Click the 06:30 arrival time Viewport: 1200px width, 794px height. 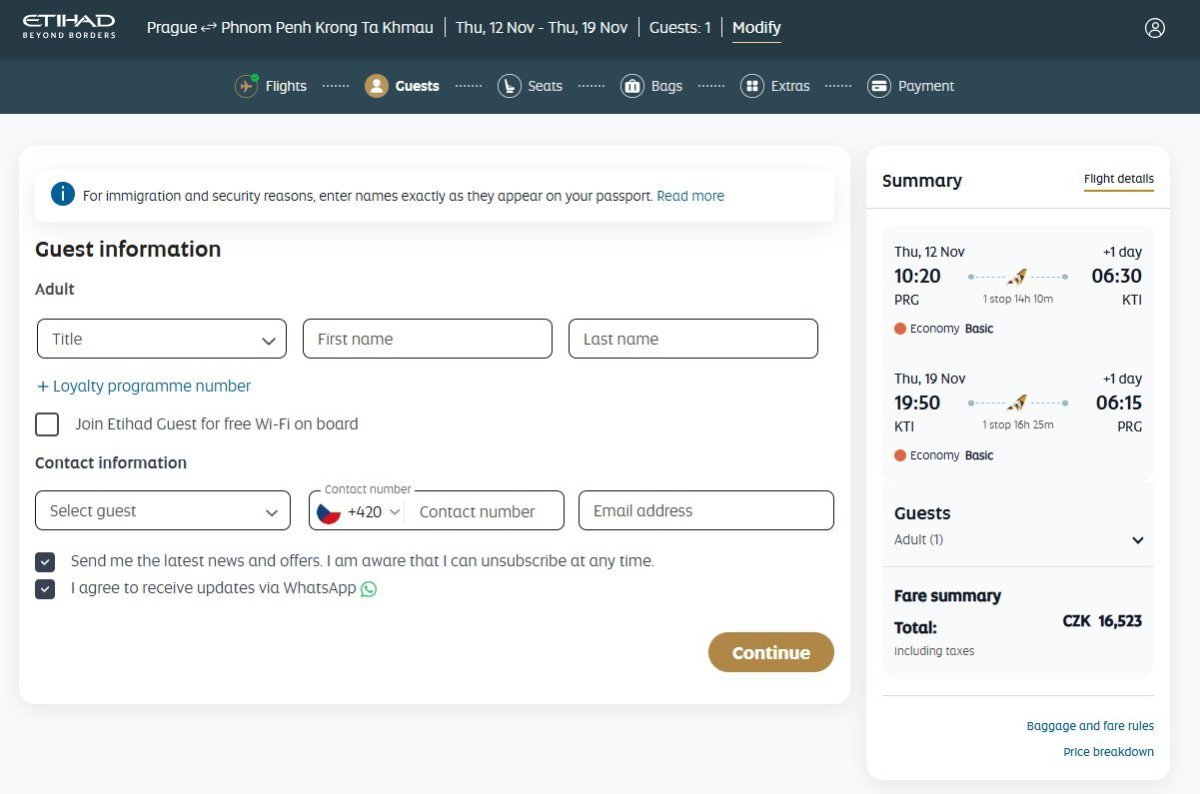coord(1117,276)
